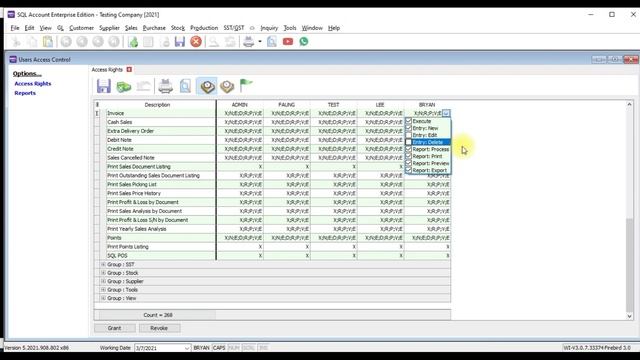
Task: Open the Stock menu
Action: (178, 28)
